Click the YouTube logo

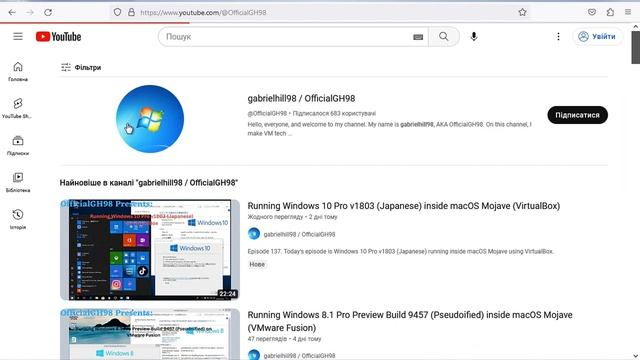pyautogui.click(x=58, y=37)
